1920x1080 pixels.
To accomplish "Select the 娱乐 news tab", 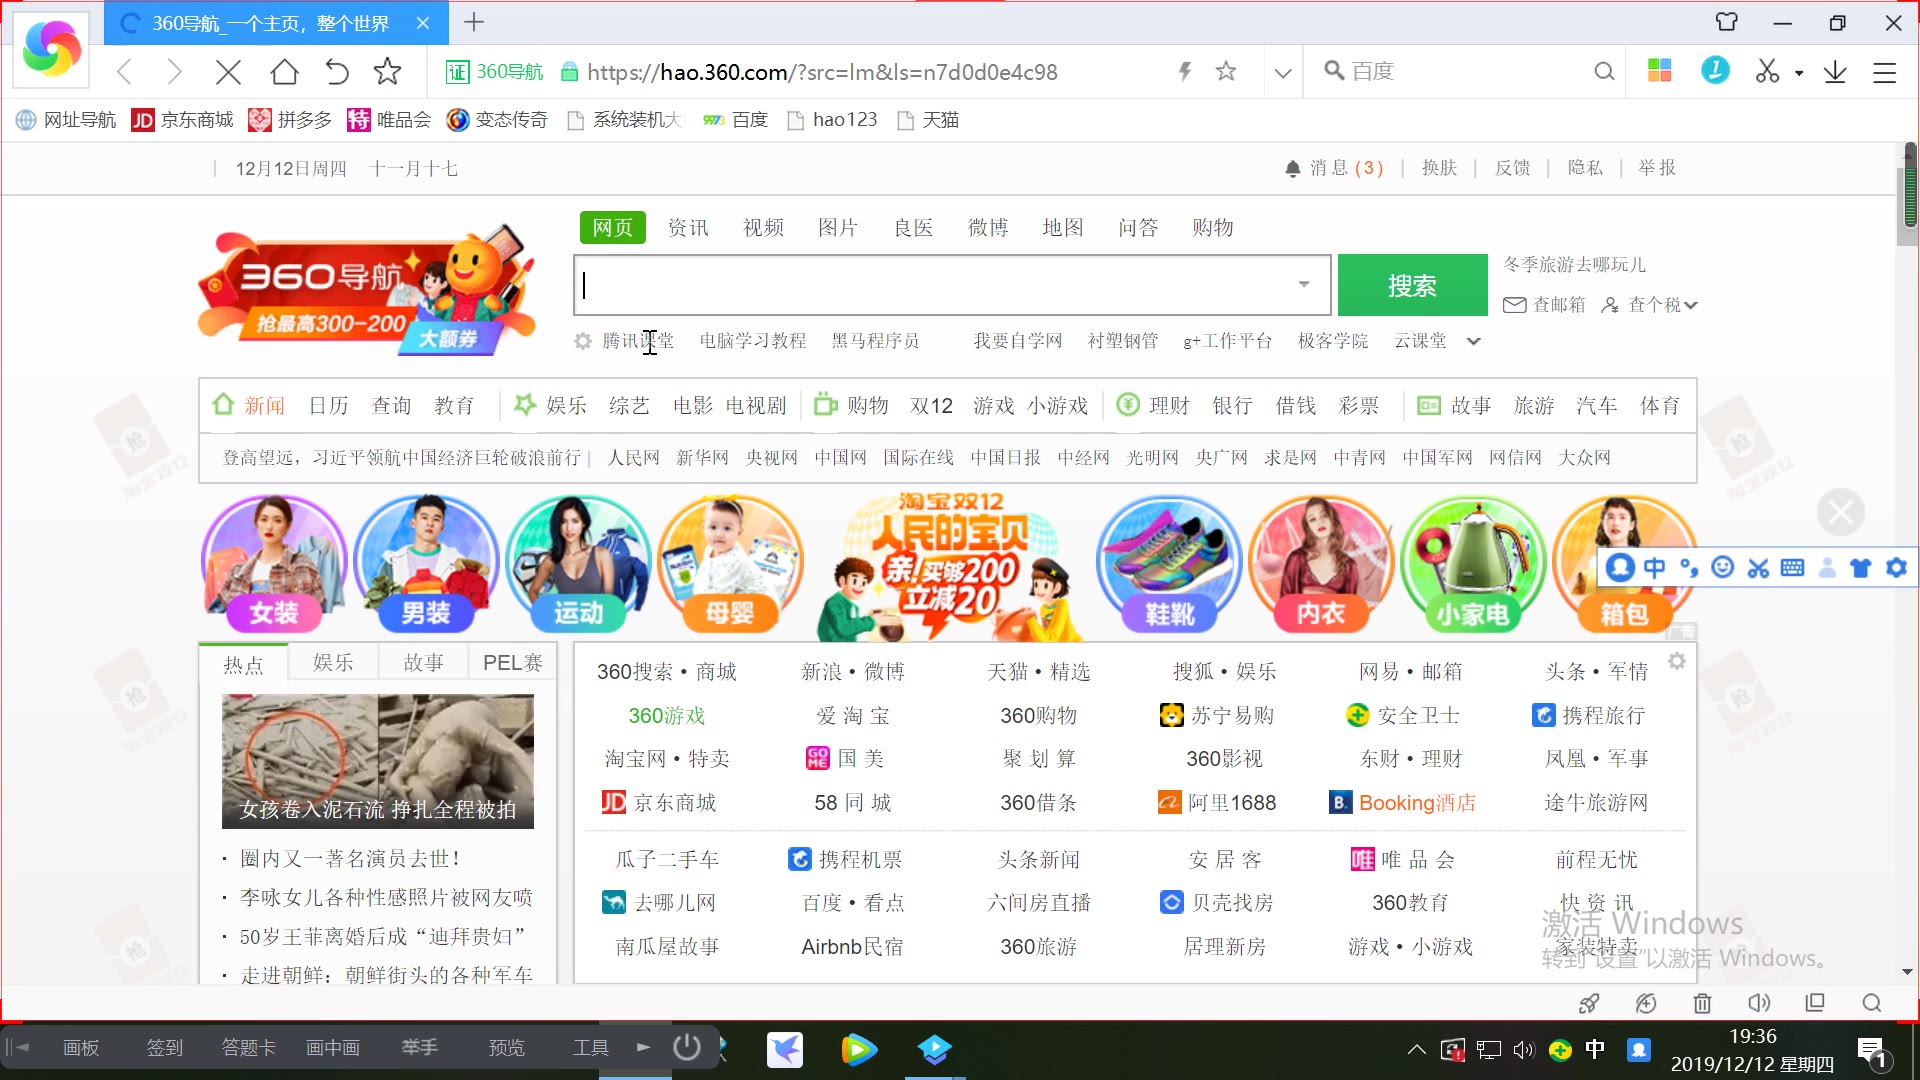I will [x=333, y=663].
